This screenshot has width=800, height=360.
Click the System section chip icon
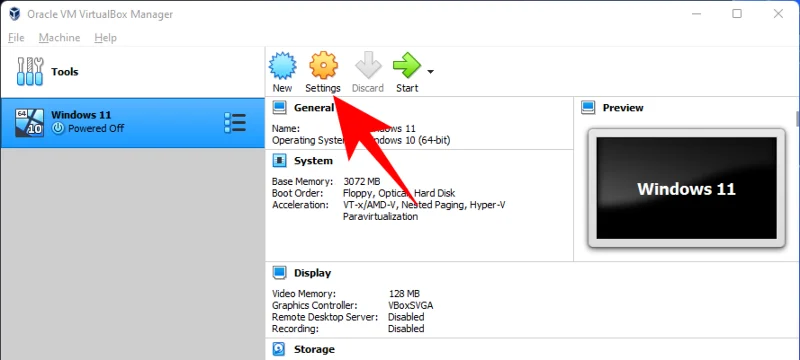[279, 161]
